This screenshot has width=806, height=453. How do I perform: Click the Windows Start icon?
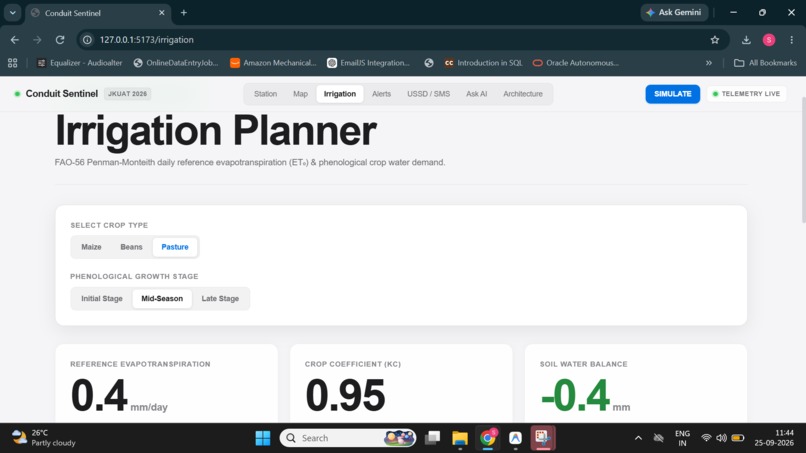(x=263, y=438)
